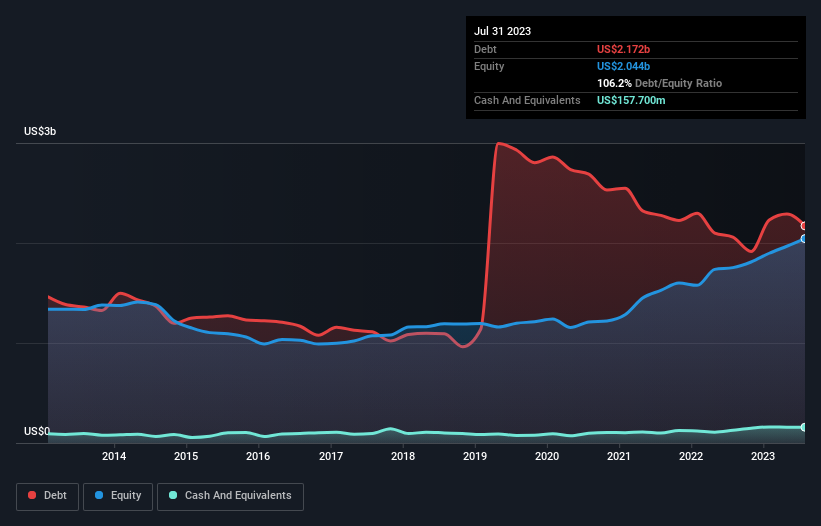Click the 2023 x-axis label
This screenshot has height=526, width=821.
(763, 456)
